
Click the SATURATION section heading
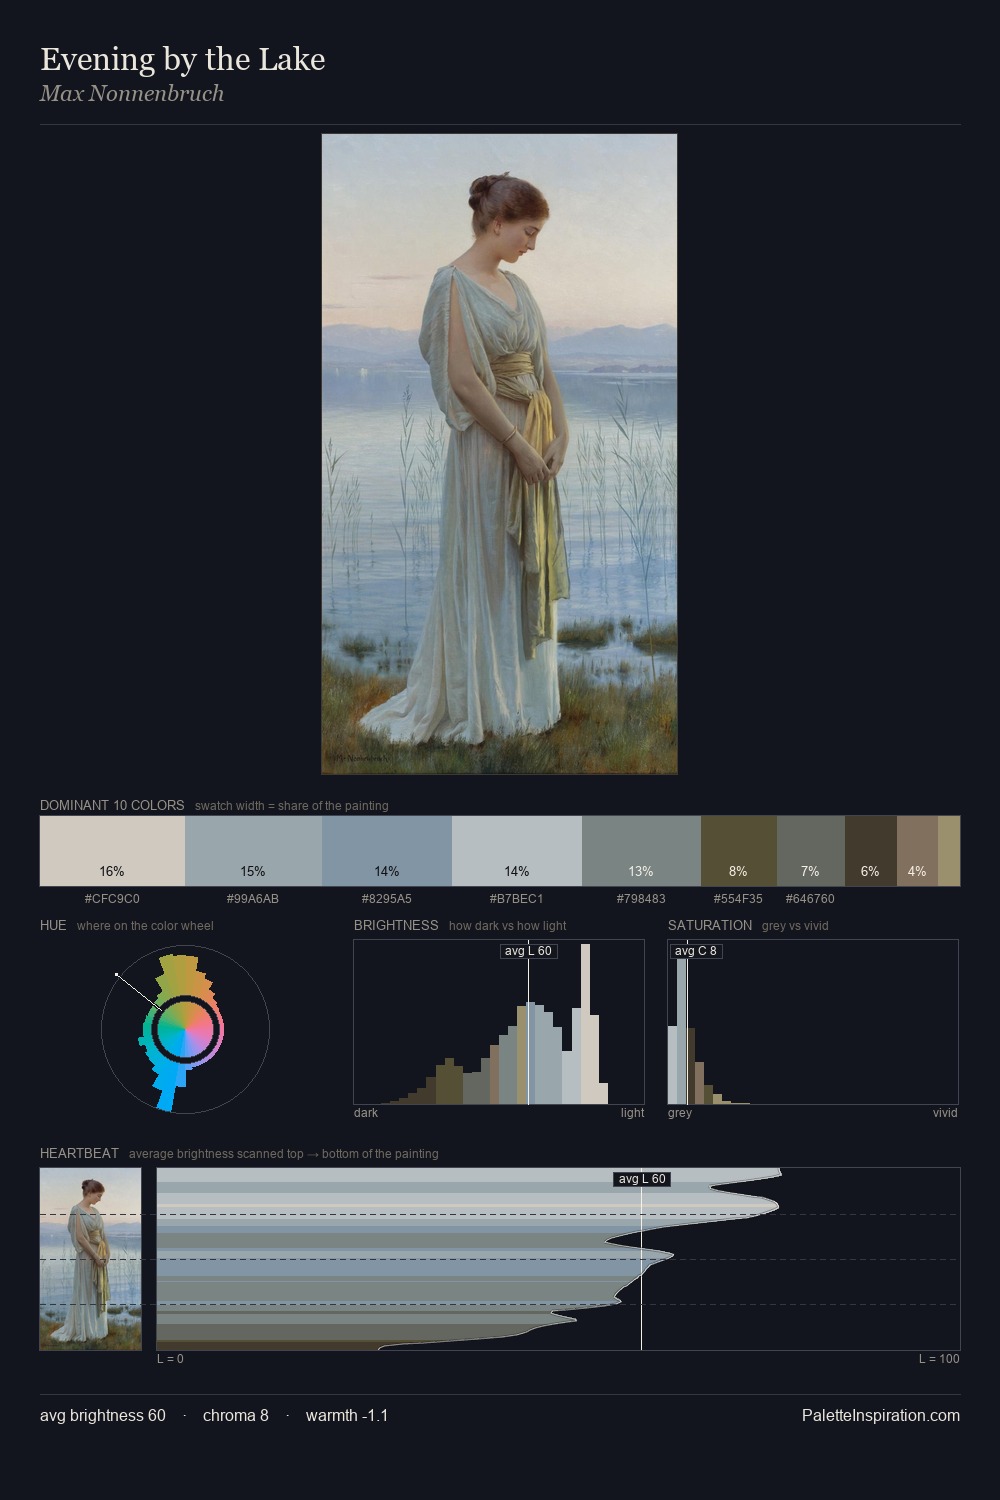coord(710,925)
